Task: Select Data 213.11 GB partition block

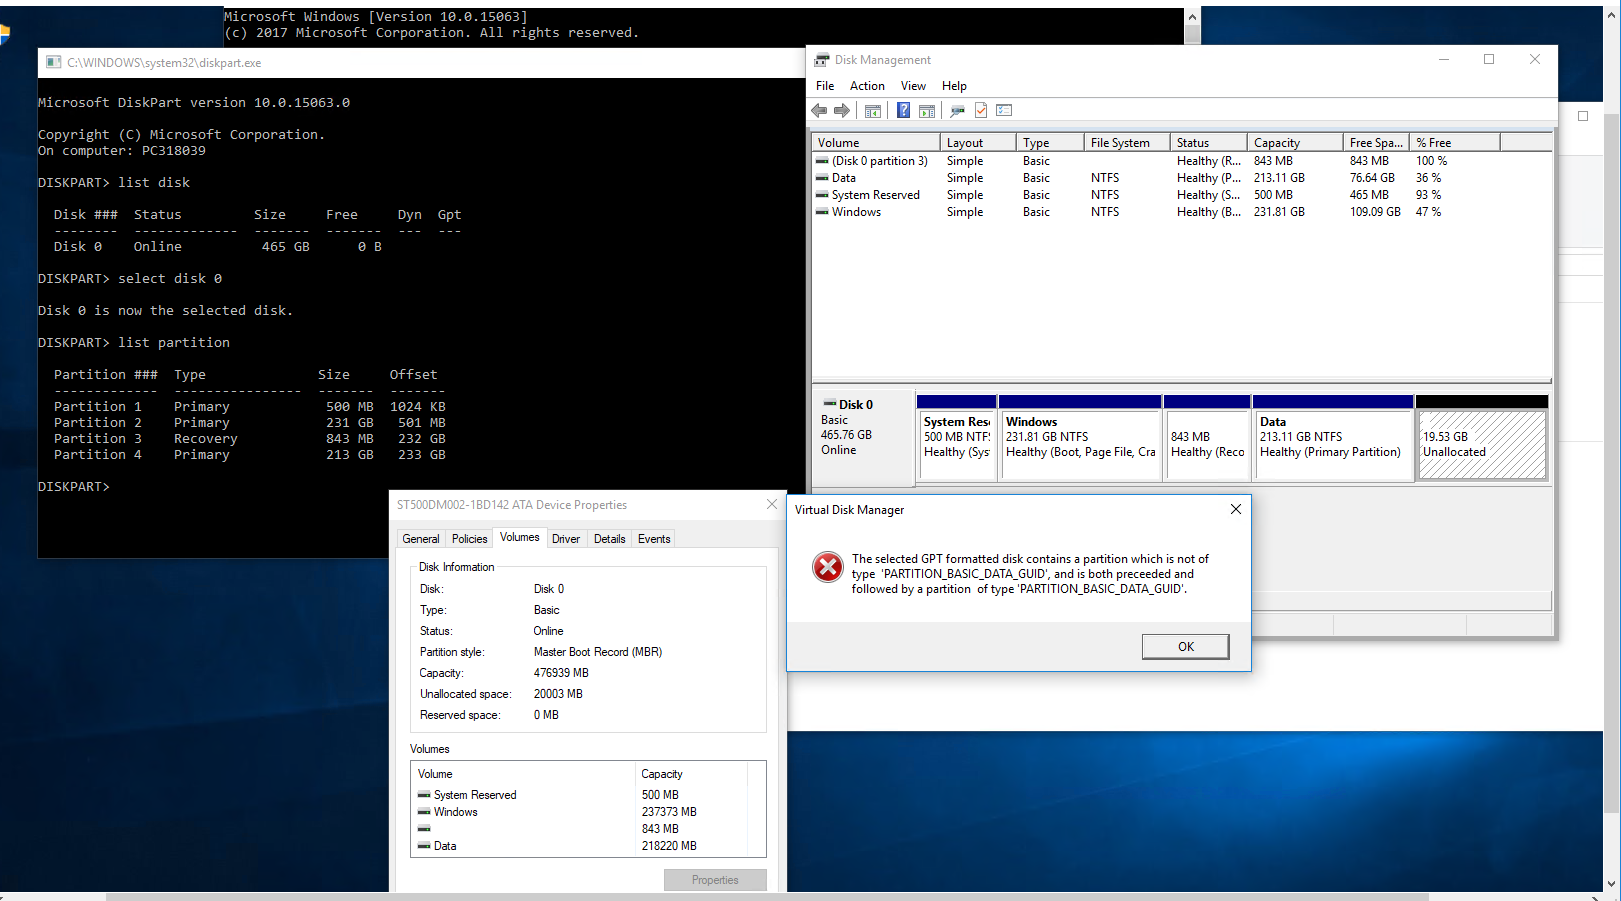Action: pos(1332,438)
